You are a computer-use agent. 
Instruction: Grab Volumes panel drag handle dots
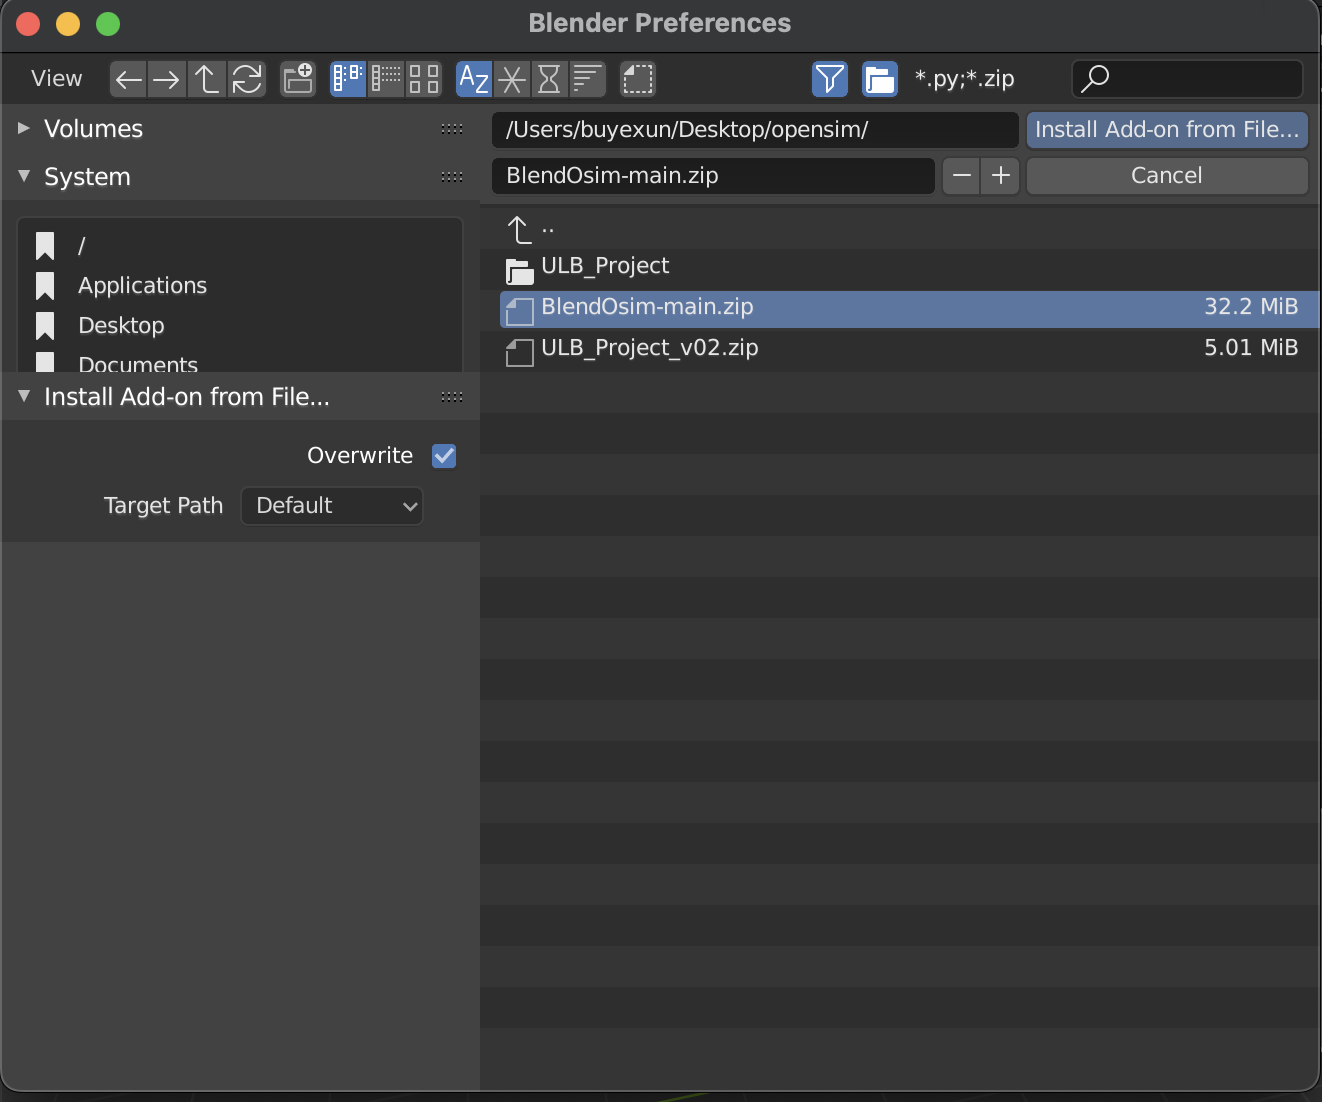(452, 129)
